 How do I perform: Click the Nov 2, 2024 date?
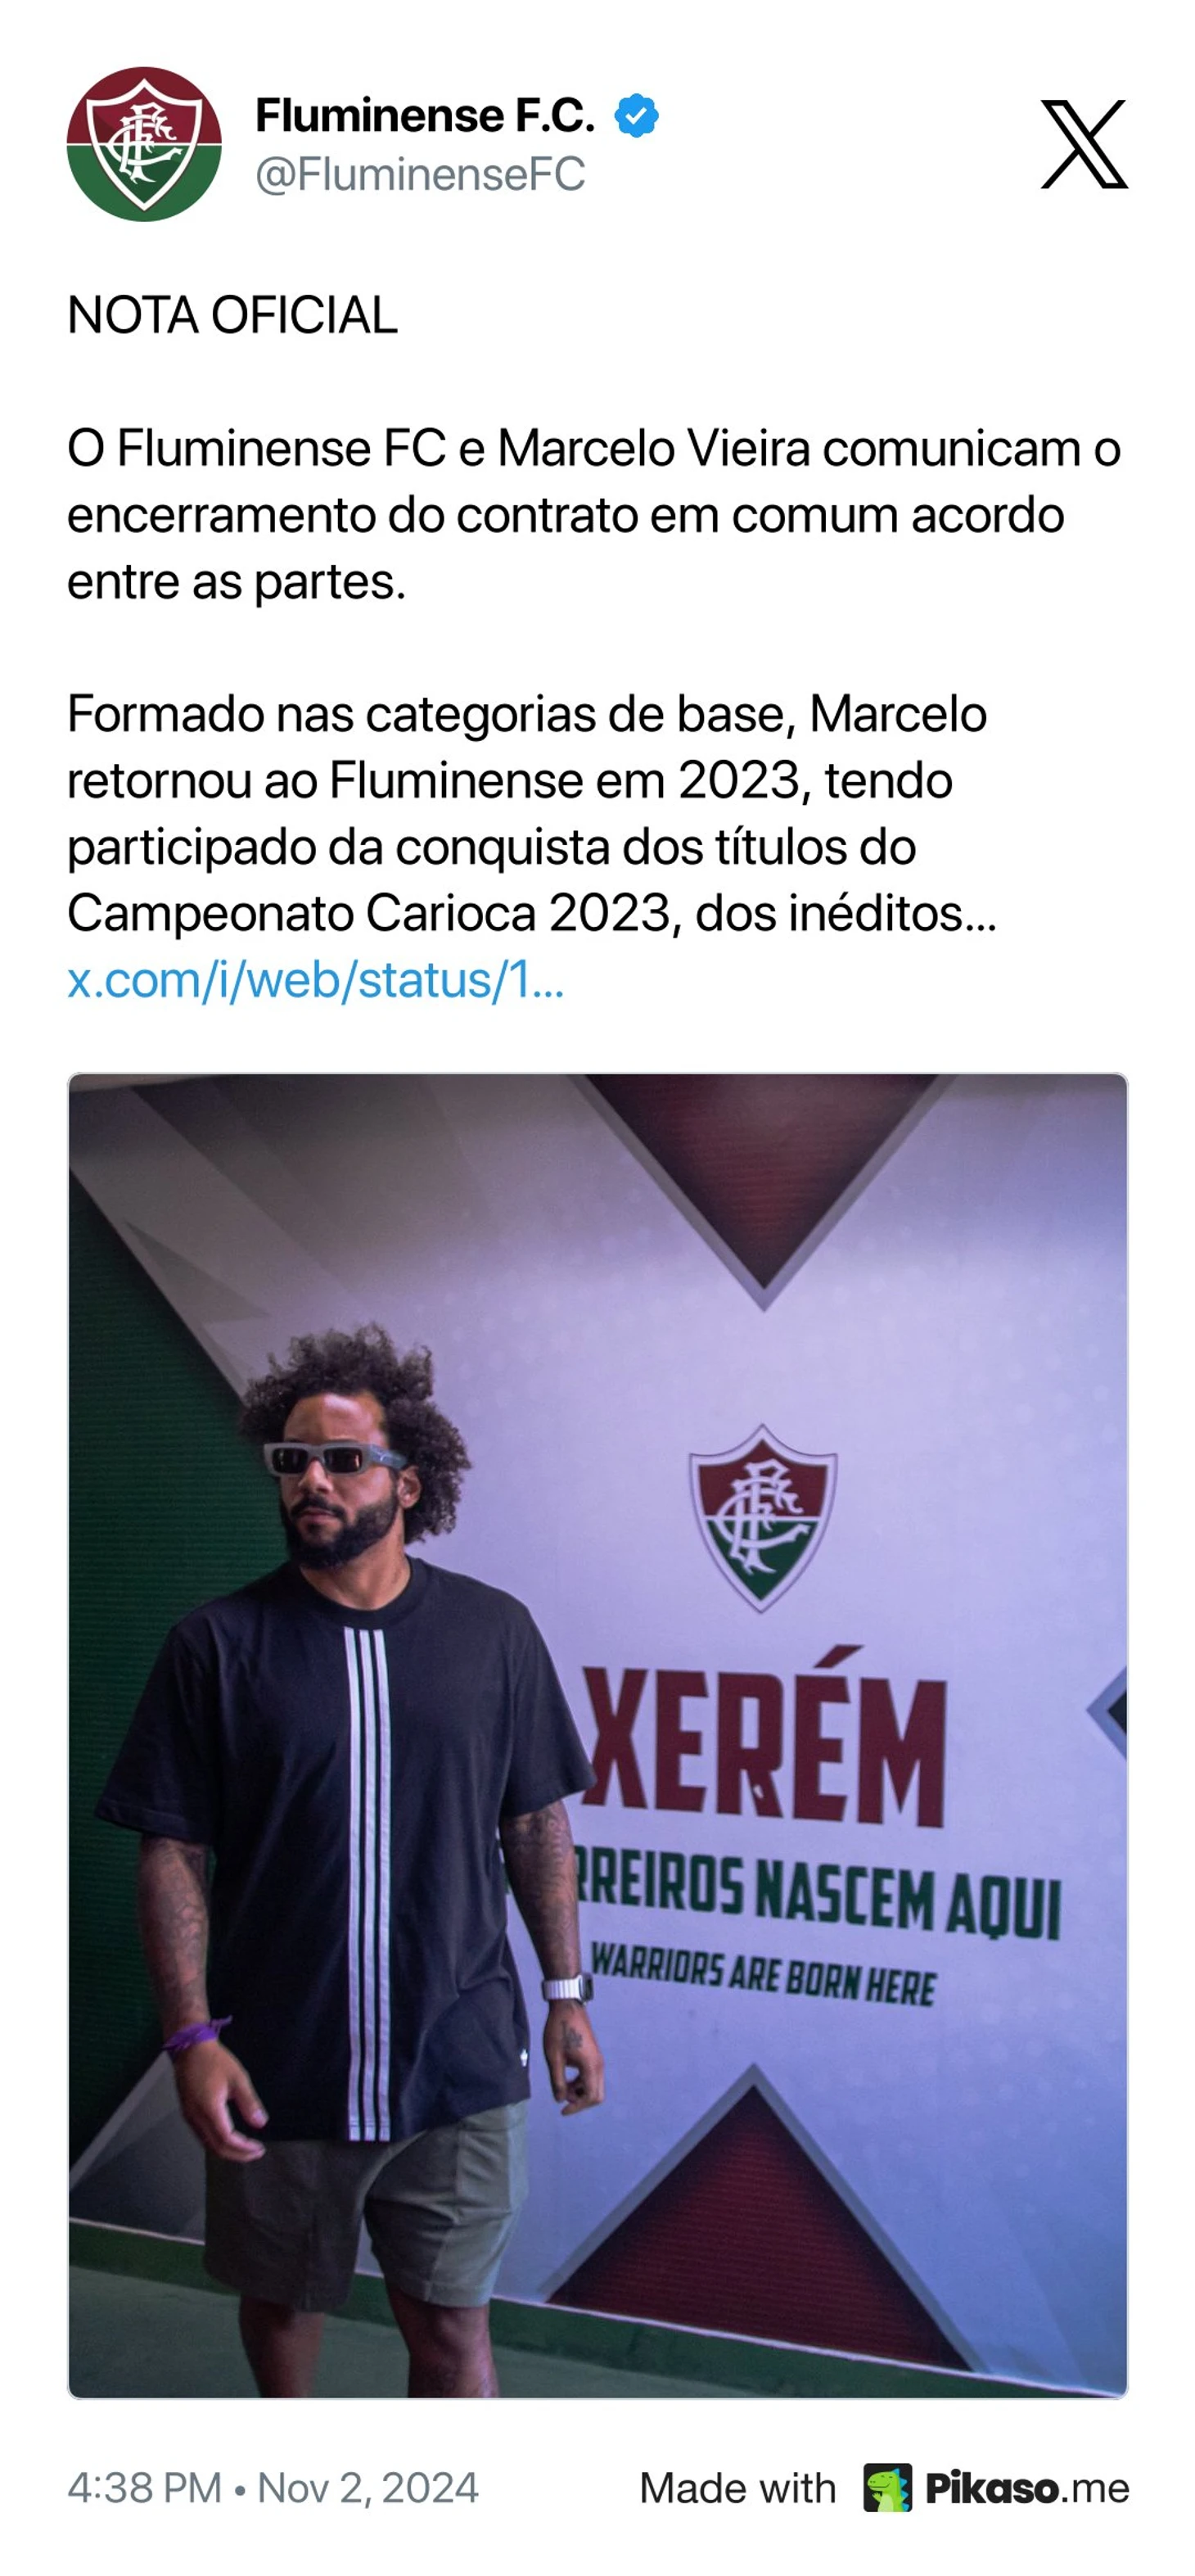[x=368, y=2488]
